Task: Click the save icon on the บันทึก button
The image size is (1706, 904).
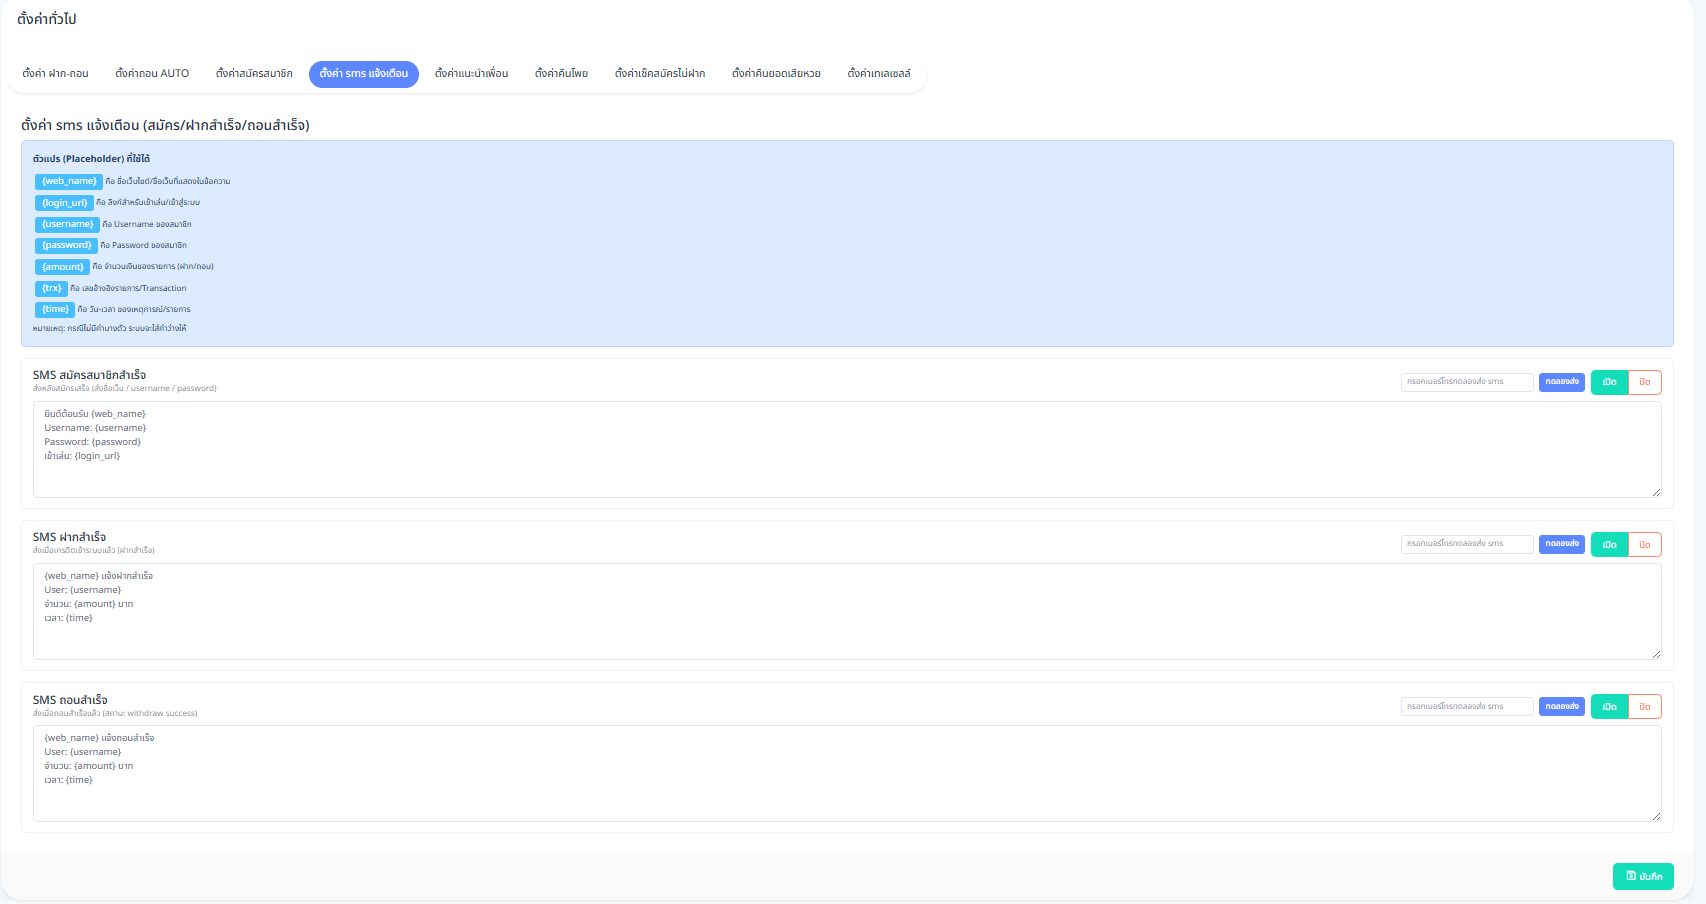Action: (1631, 876)
